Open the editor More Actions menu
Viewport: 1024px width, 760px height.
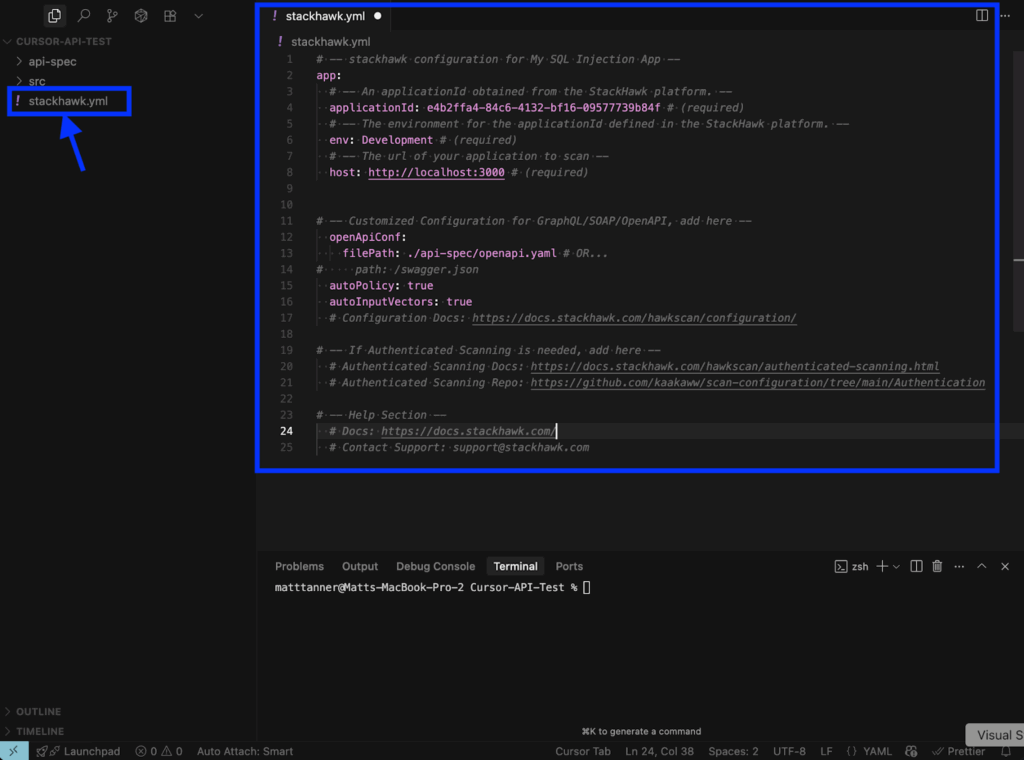click(x=1005, y=15)
